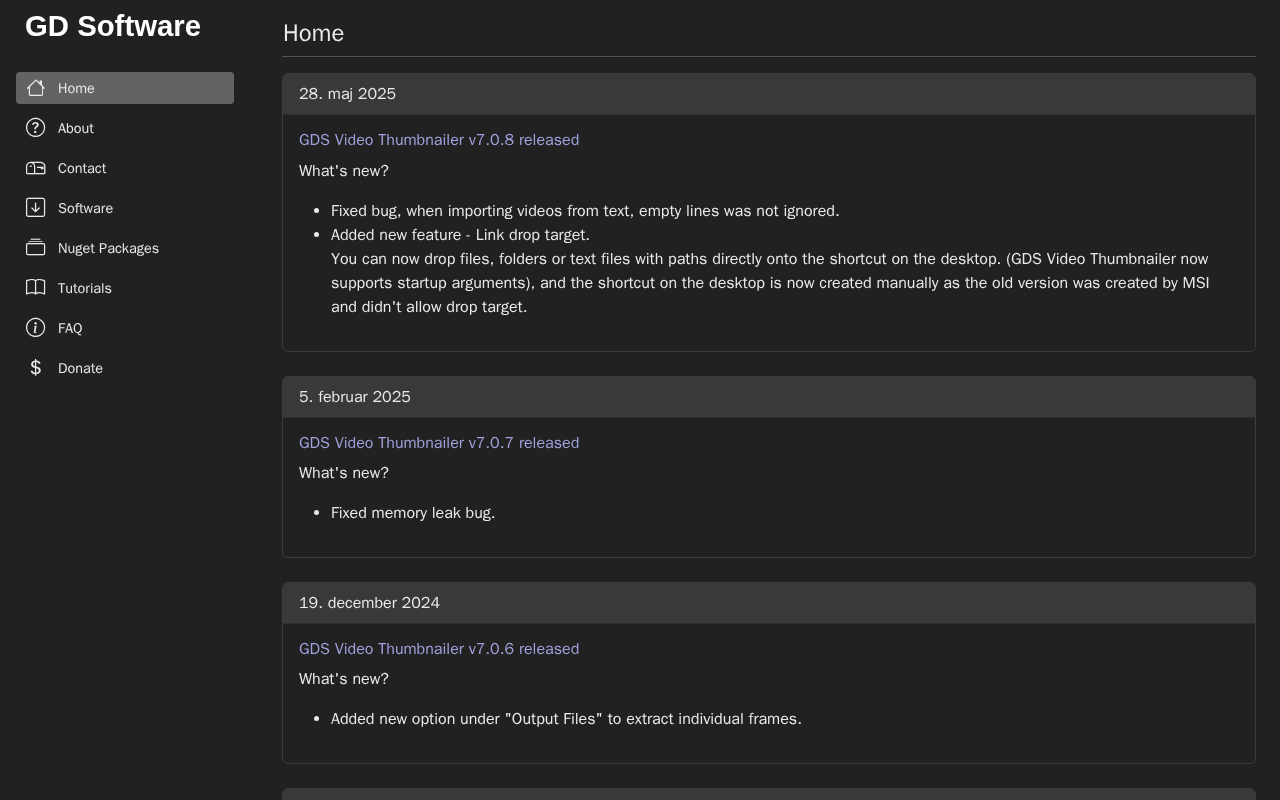1280x800 pixels.
Task: Select Nuget Packages in sidebar
Action: click(x=108, y=248)
